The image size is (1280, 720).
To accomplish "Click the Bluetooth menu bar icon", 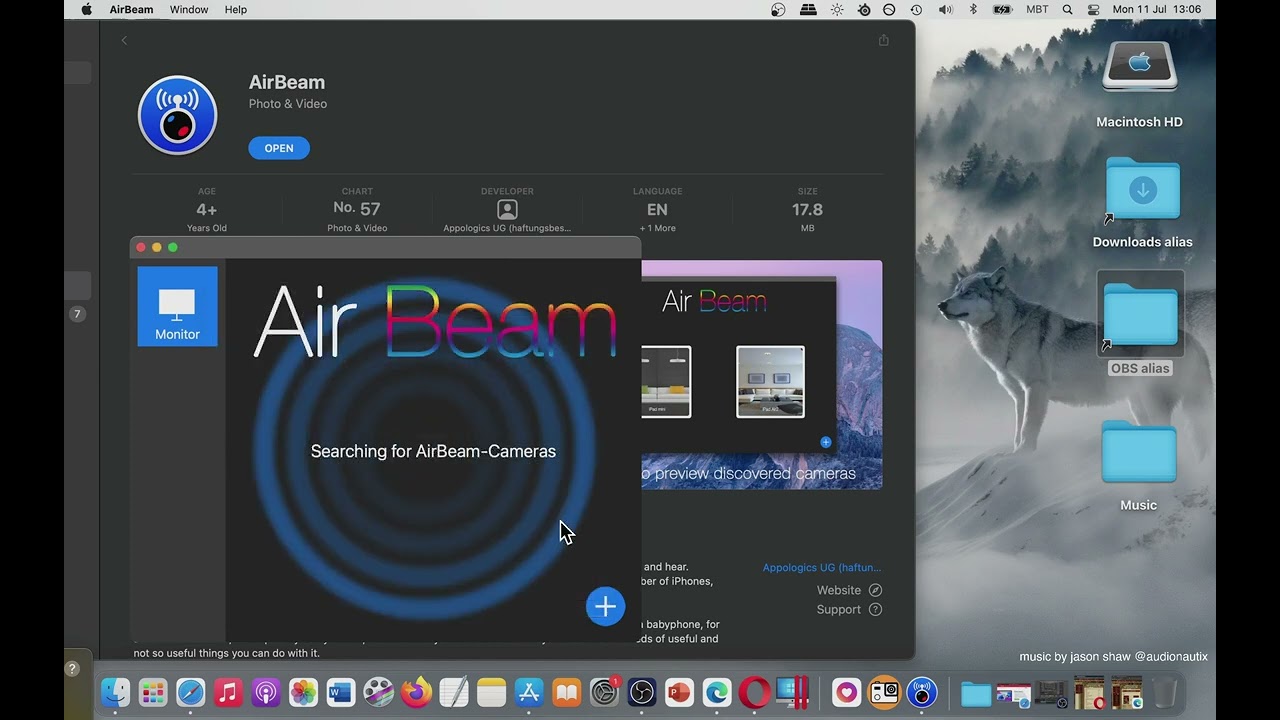I will coord(973,10).
